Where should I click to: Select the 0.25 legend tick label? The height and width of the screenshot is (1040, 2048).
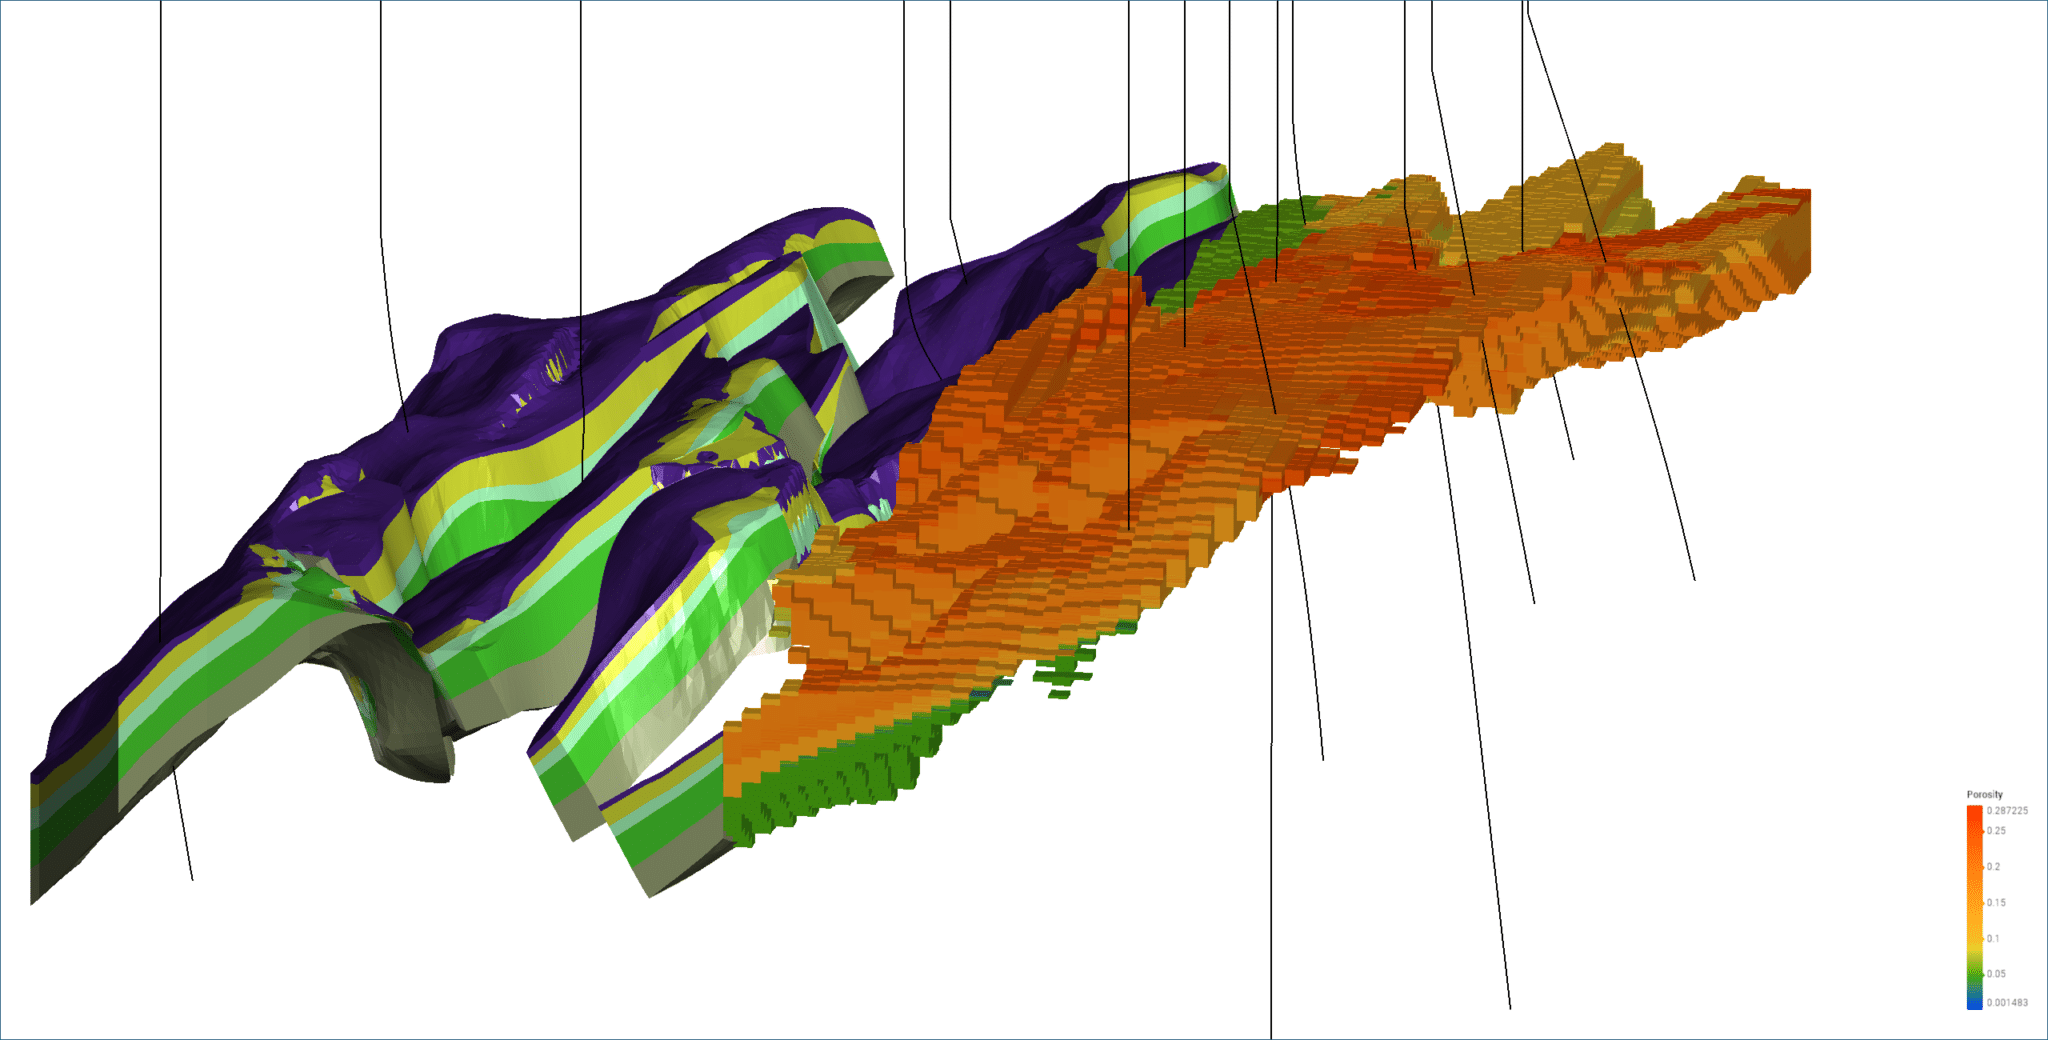coord(1996,831)
